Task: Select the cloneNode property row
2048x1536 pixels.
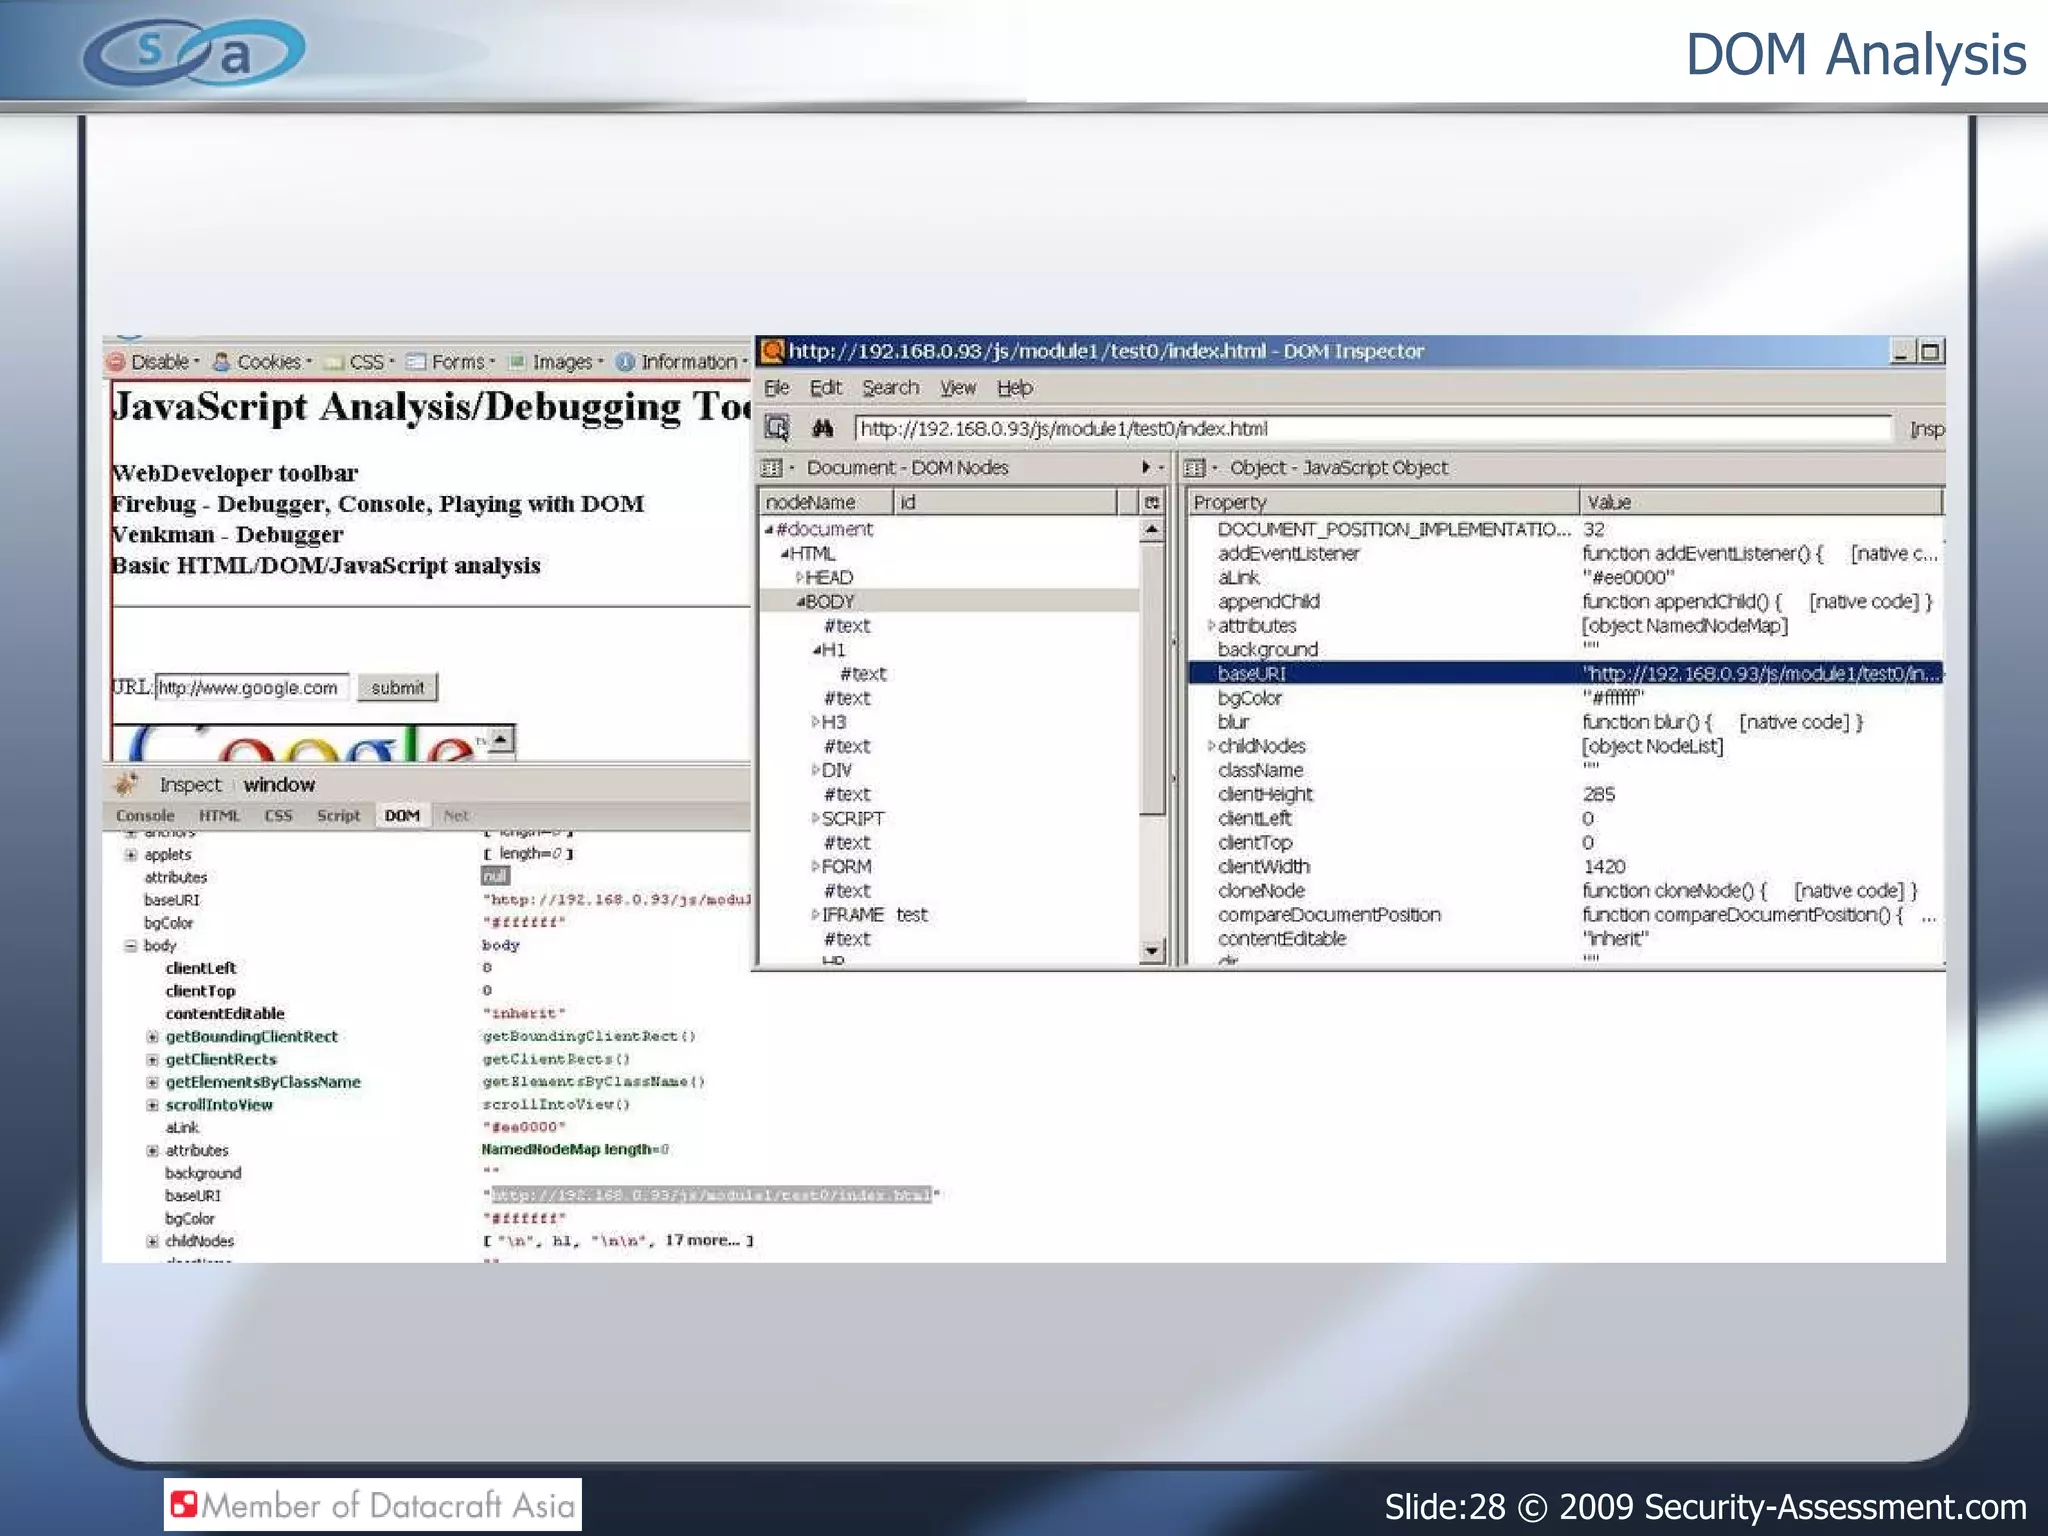Action: pyautogui.click(x=1565, y=890)
